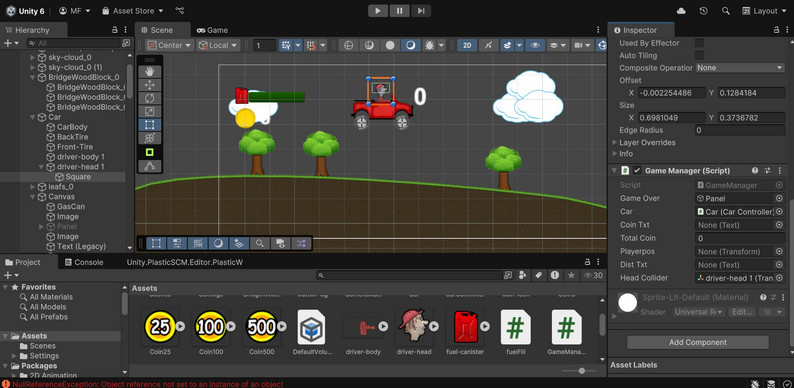The width and height of the screenshot is (794, 388).
Task: Expand the Layer Overrides section
Action: tap(615, 142)
